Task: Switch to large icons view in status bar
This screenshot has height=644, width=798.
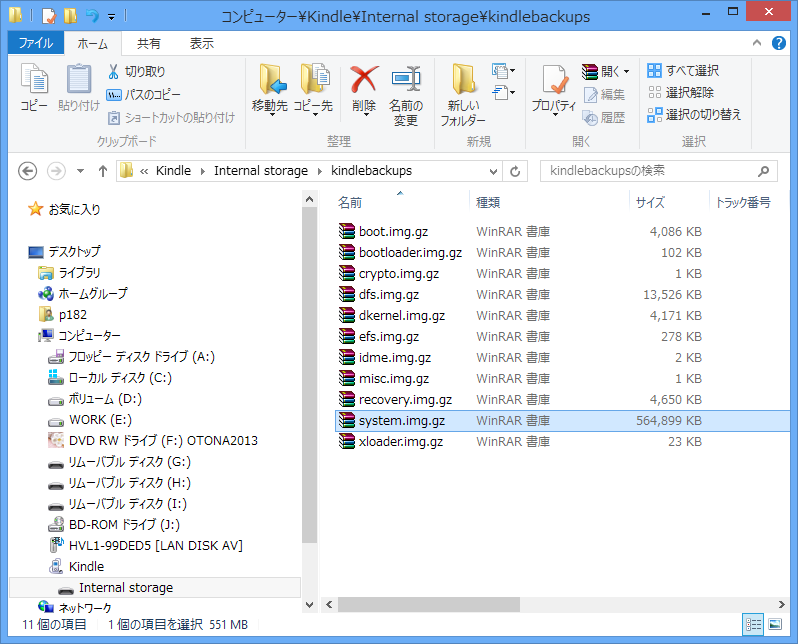Action: click(775, 624)
